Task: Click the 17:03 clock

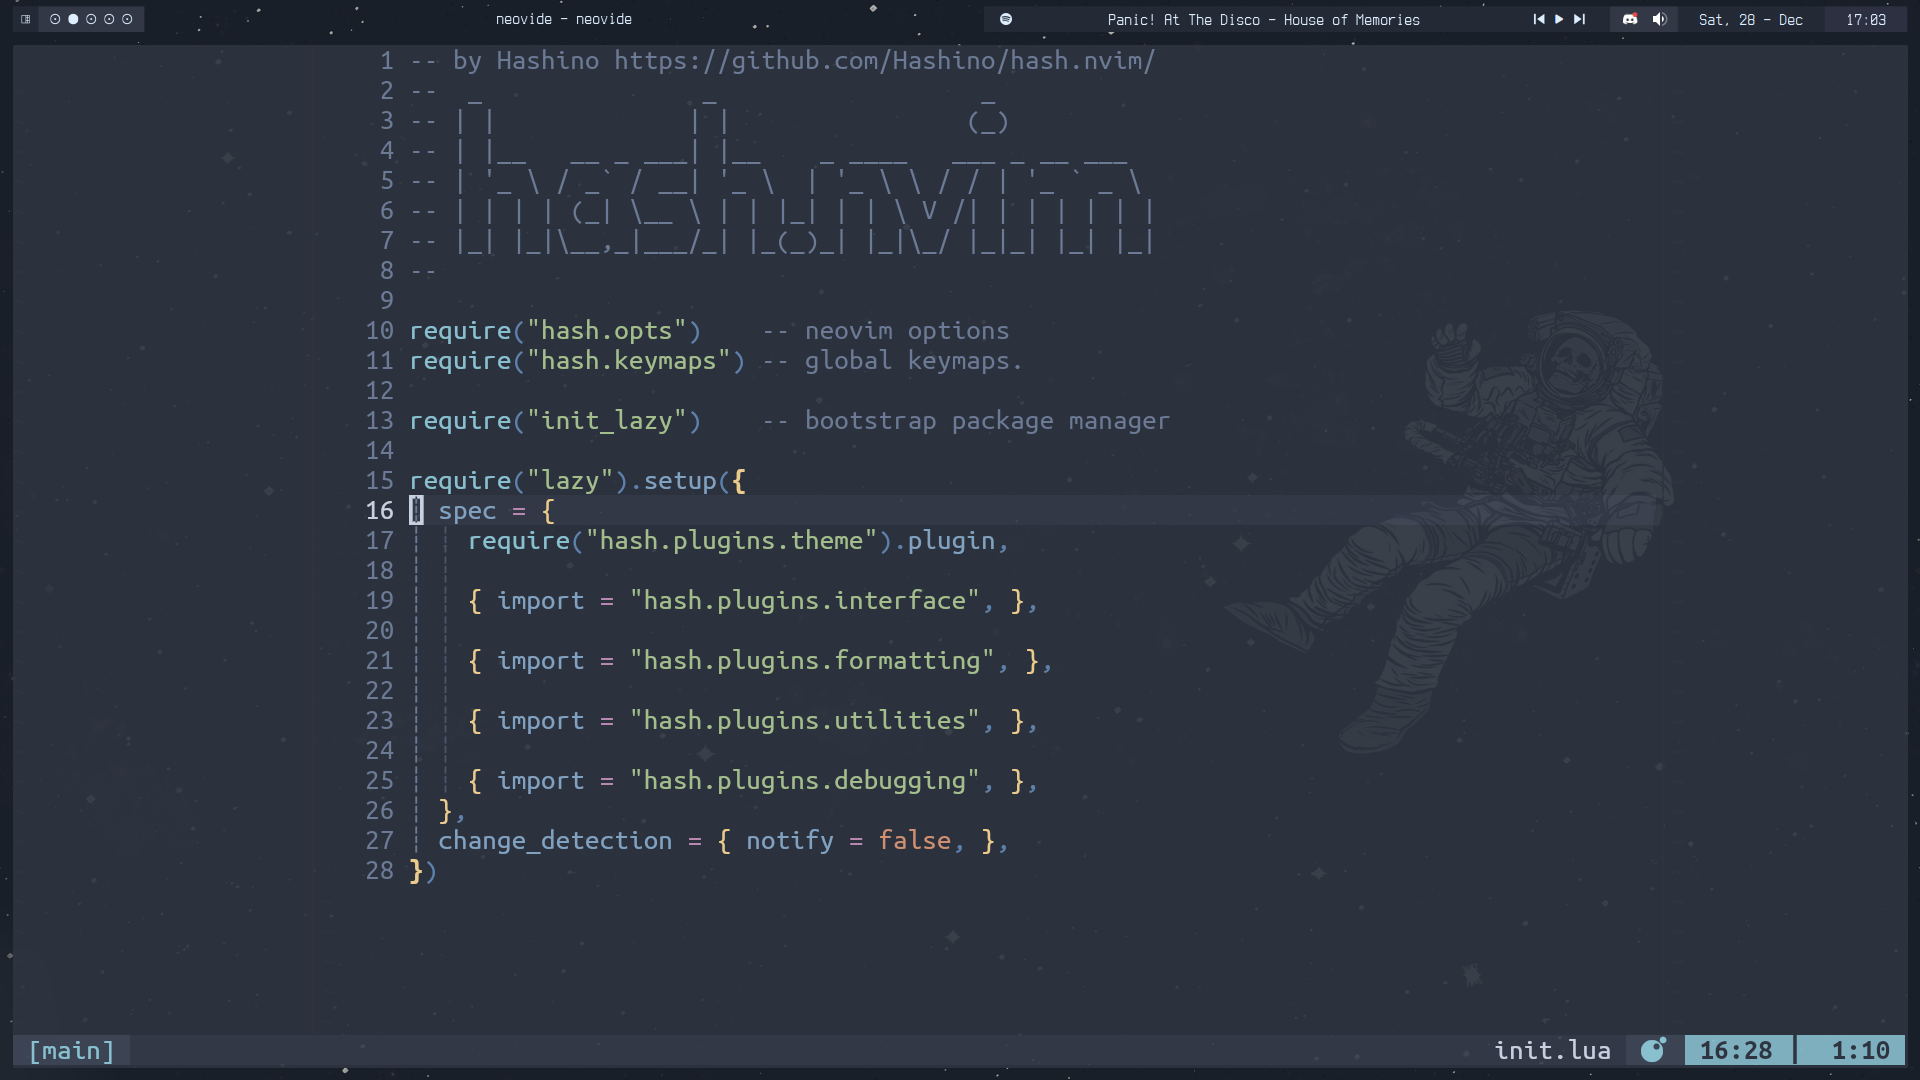Action: point(1865,20)
